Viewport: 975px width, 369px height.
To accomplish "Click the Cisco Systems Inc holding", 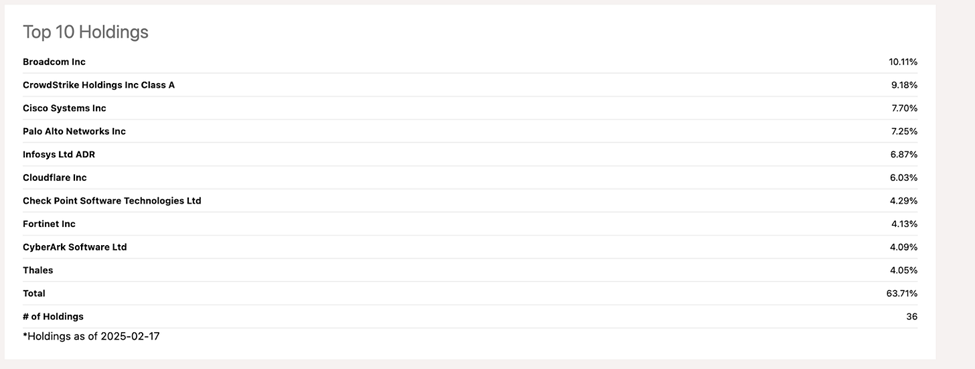I will [x=64, y=108].
